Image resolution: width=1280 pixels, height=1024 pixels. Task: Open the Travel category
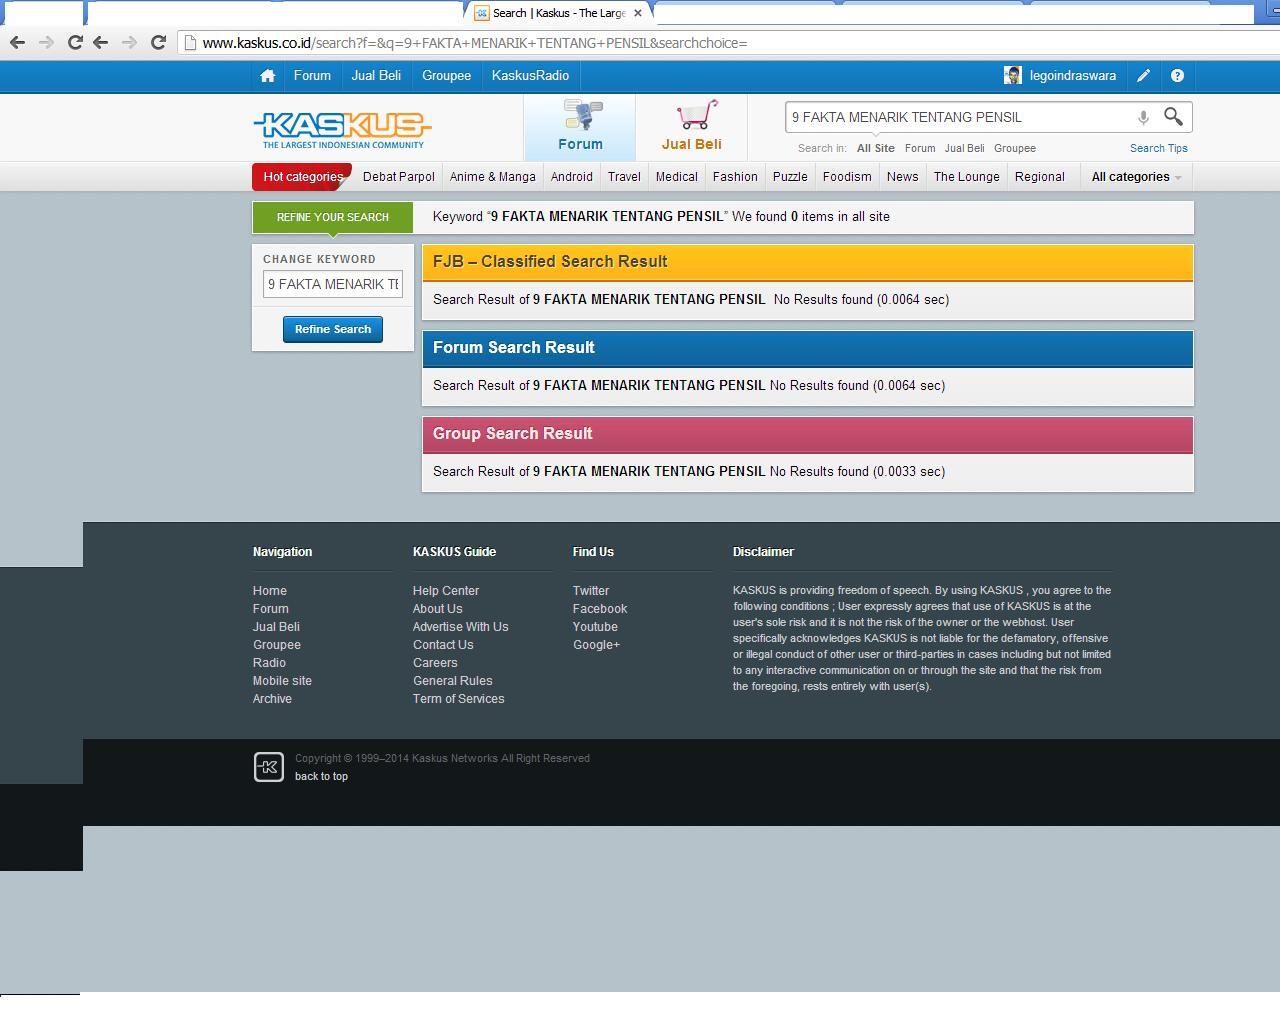pyautogui.click(x=624, y=177)
